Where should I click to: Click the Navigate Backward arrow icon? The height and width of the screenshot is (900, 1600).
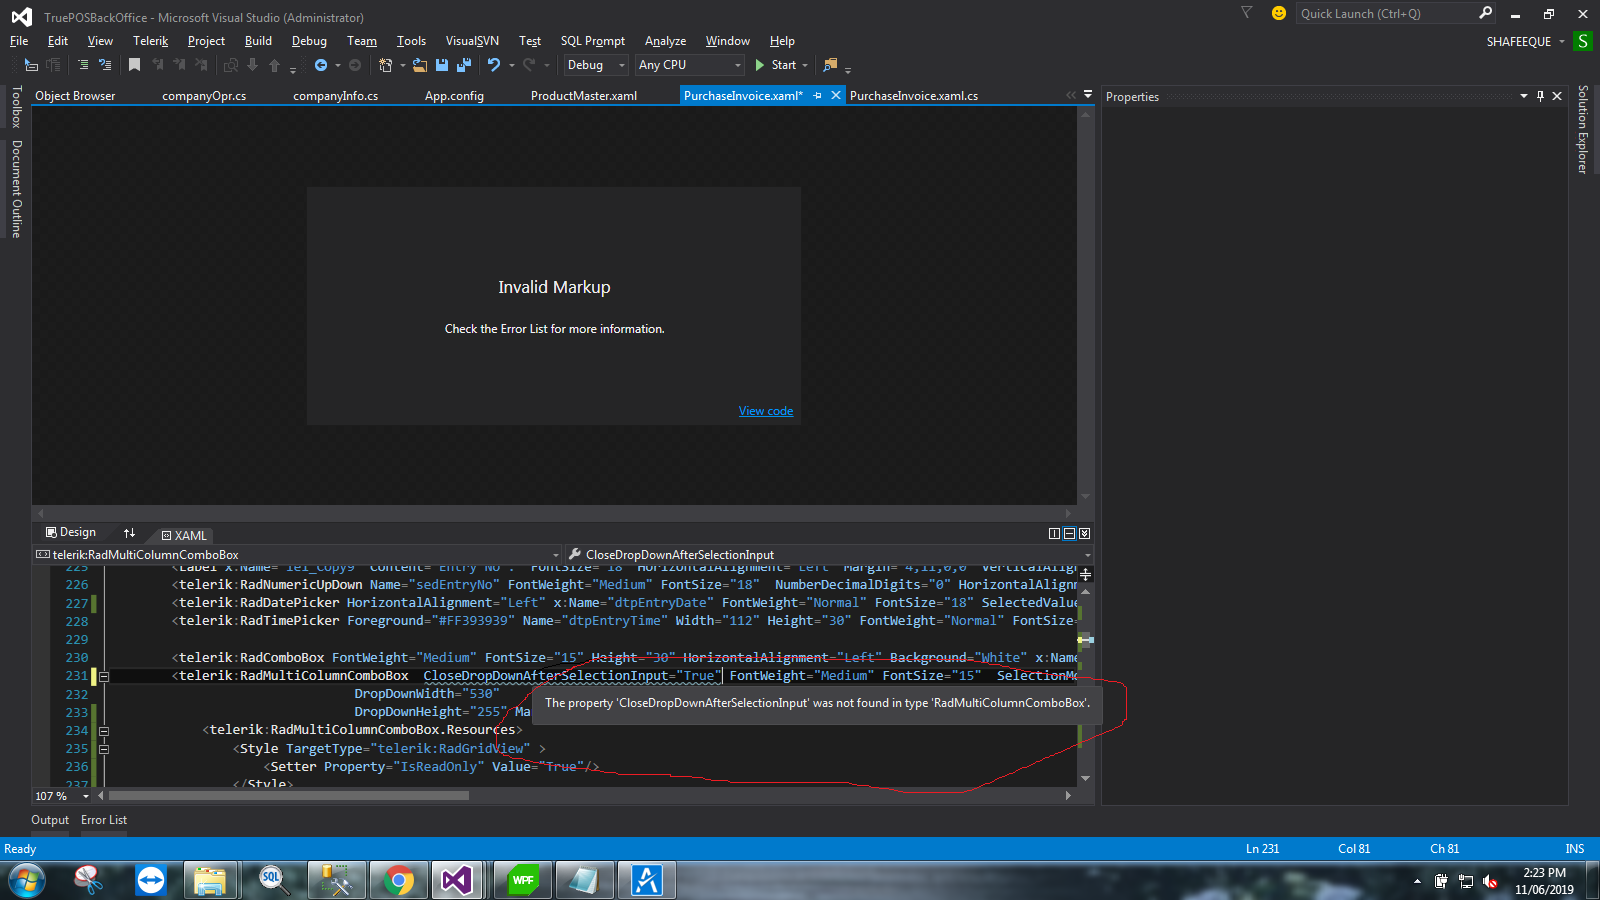tap(321, 65)
